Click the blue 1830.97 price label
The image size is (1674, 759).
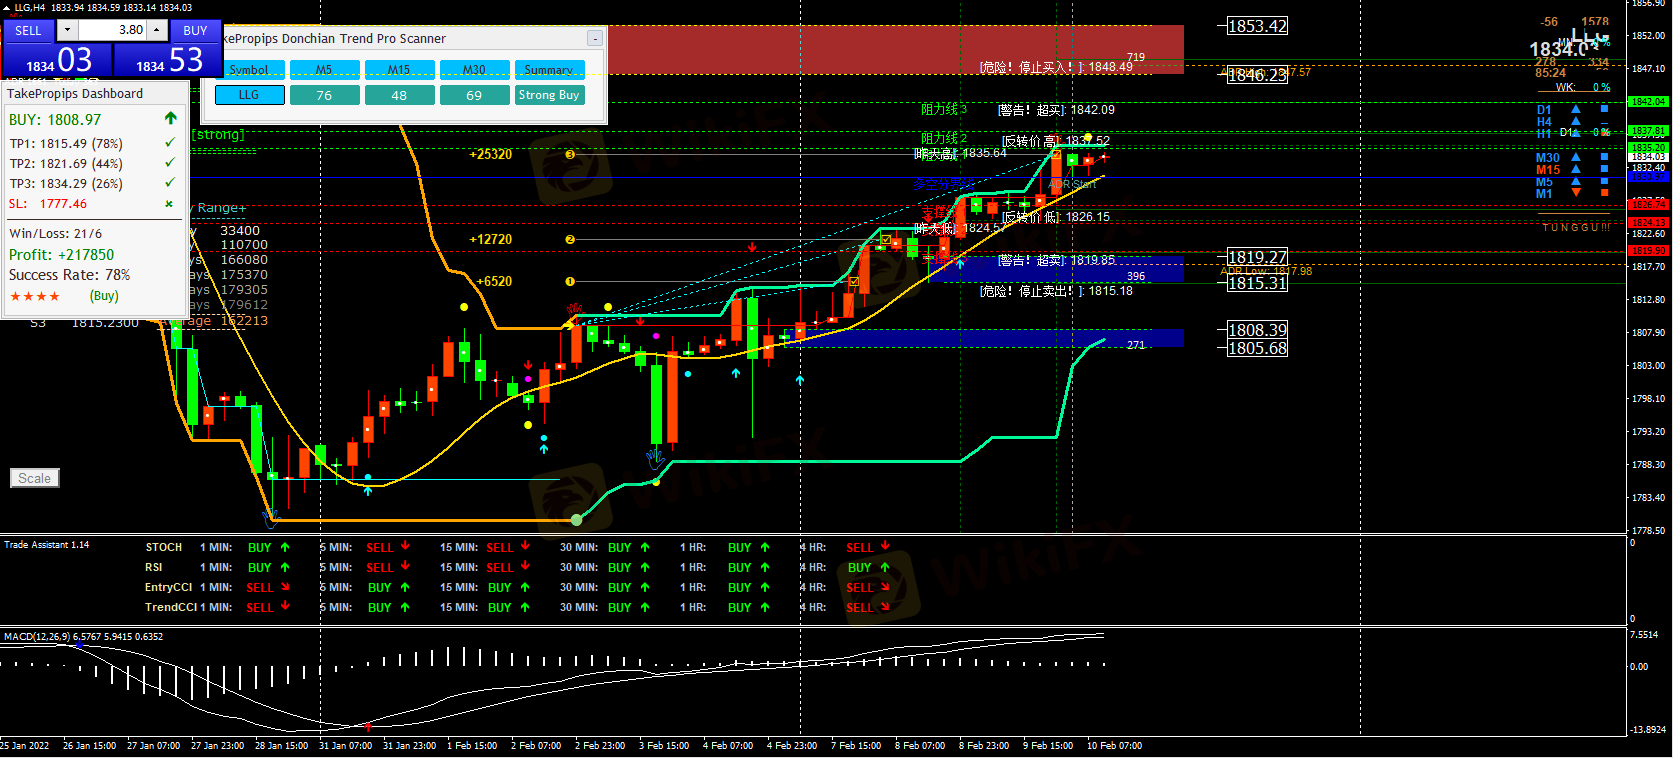point(1647,177)
